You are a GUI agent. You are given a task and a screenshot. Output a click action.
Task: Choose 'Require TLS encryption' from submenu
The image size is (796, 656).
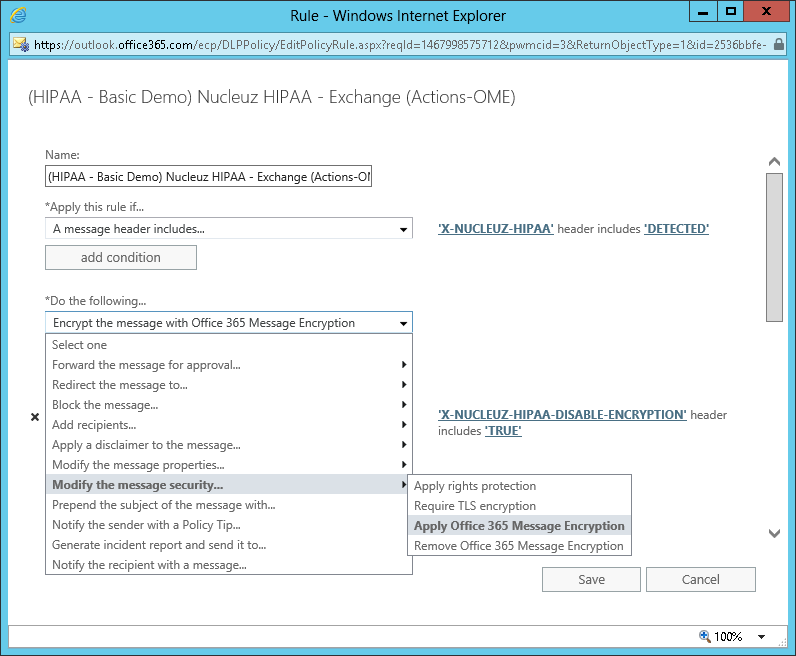(x=519, y=506)
